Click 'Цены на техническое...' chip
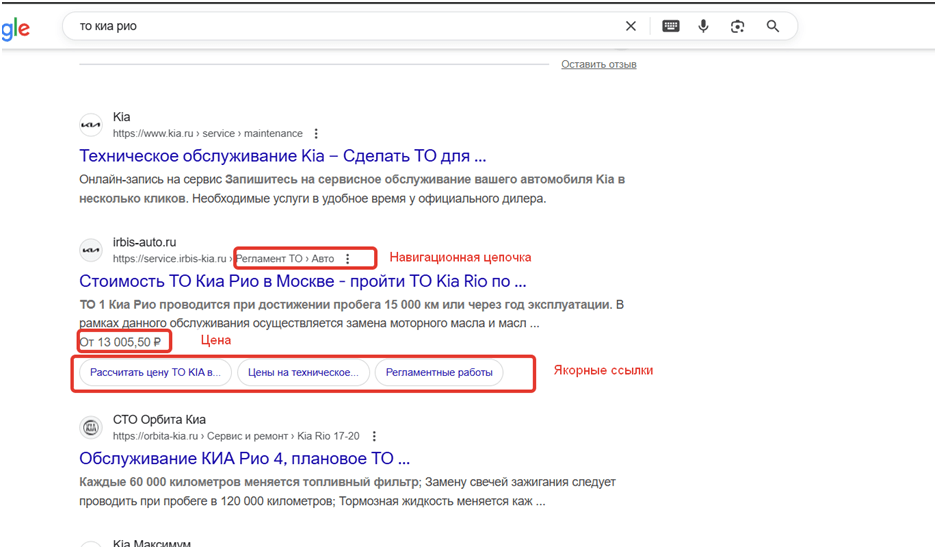The height and width of the screenshot is (549, 937). click(304, 373)
